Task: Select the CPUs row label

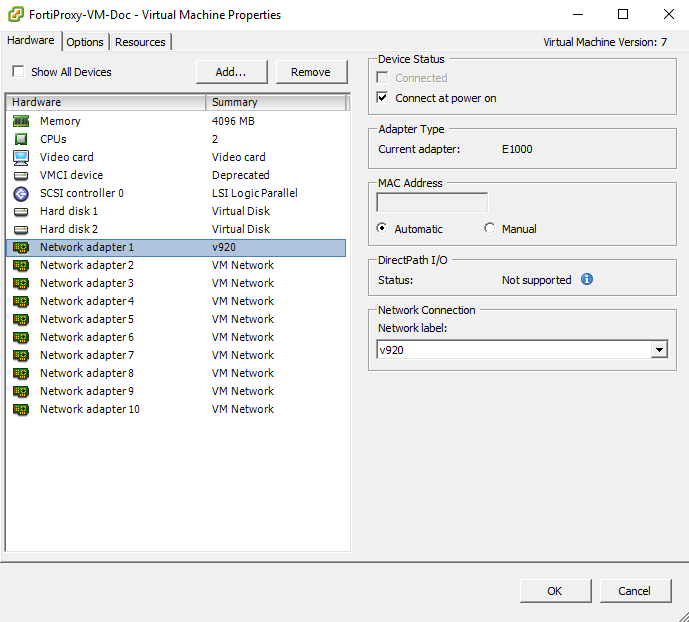Action: (53, 139)
